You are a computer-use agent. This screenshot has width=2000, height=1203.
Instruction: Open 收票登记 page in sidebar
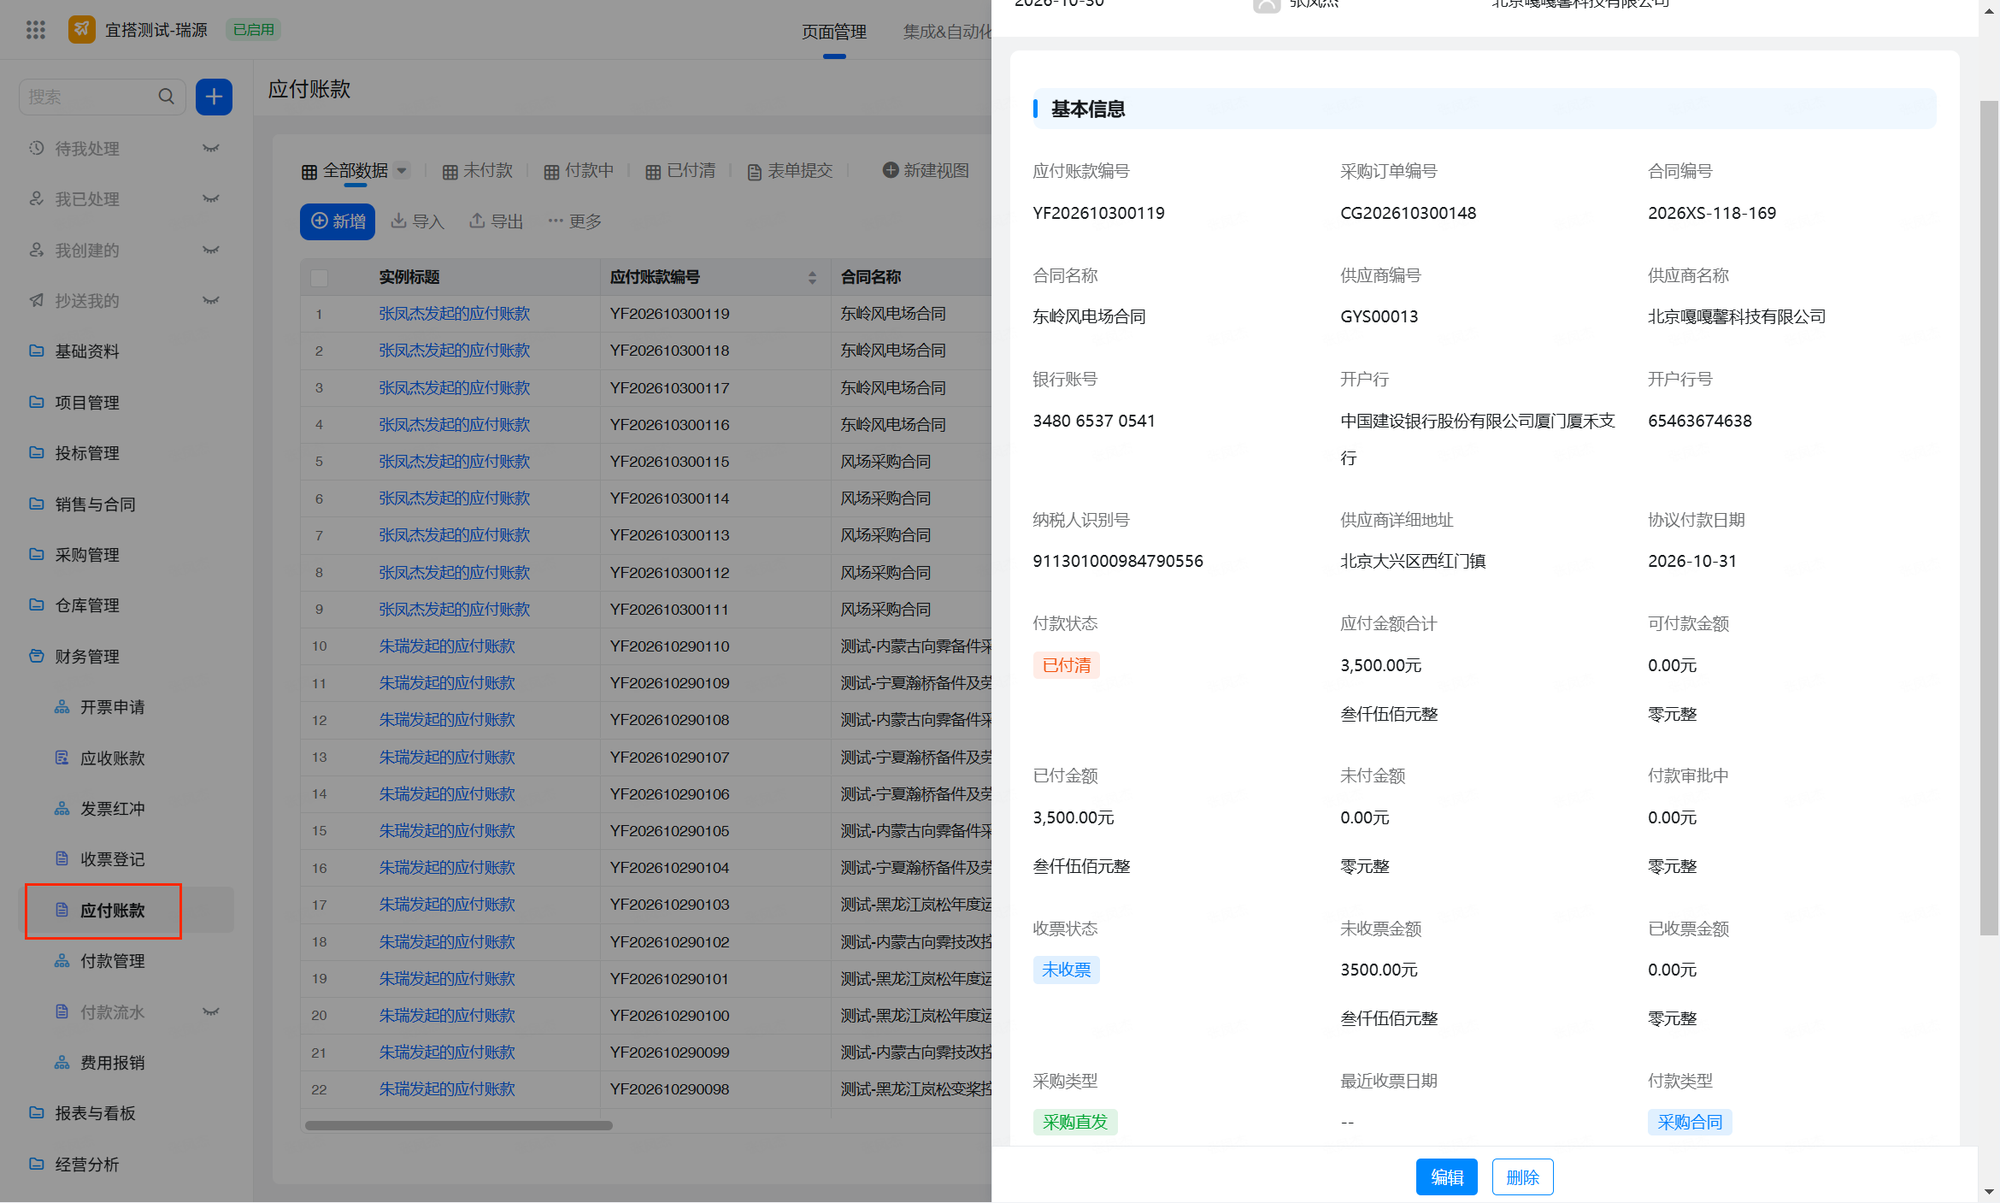pos(112,859)
